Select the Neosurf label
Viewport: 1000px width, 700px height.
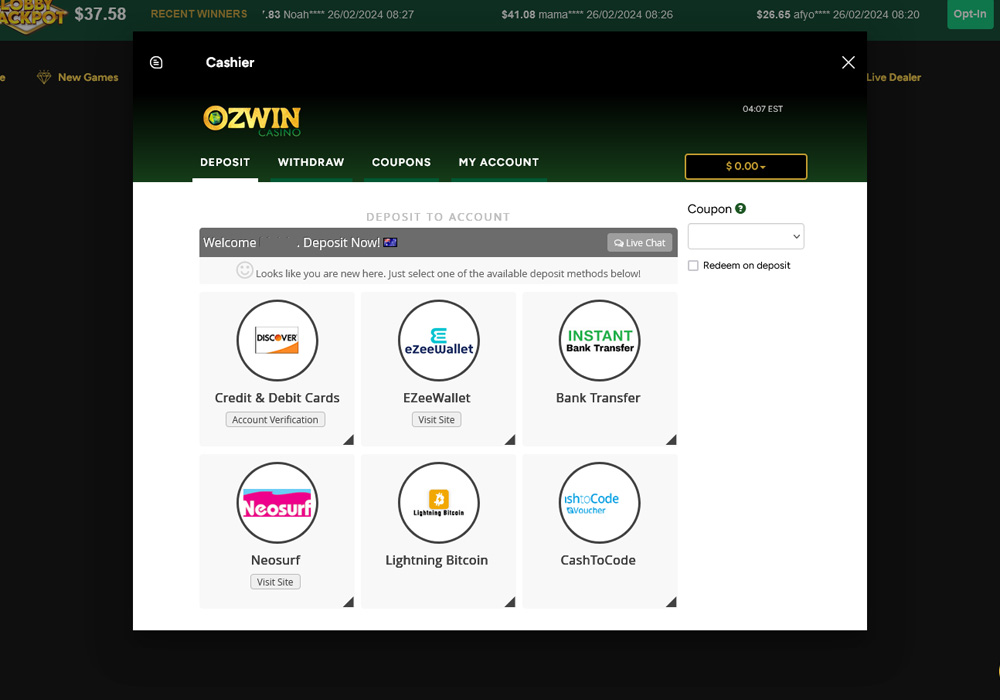[x=276, y=560]
